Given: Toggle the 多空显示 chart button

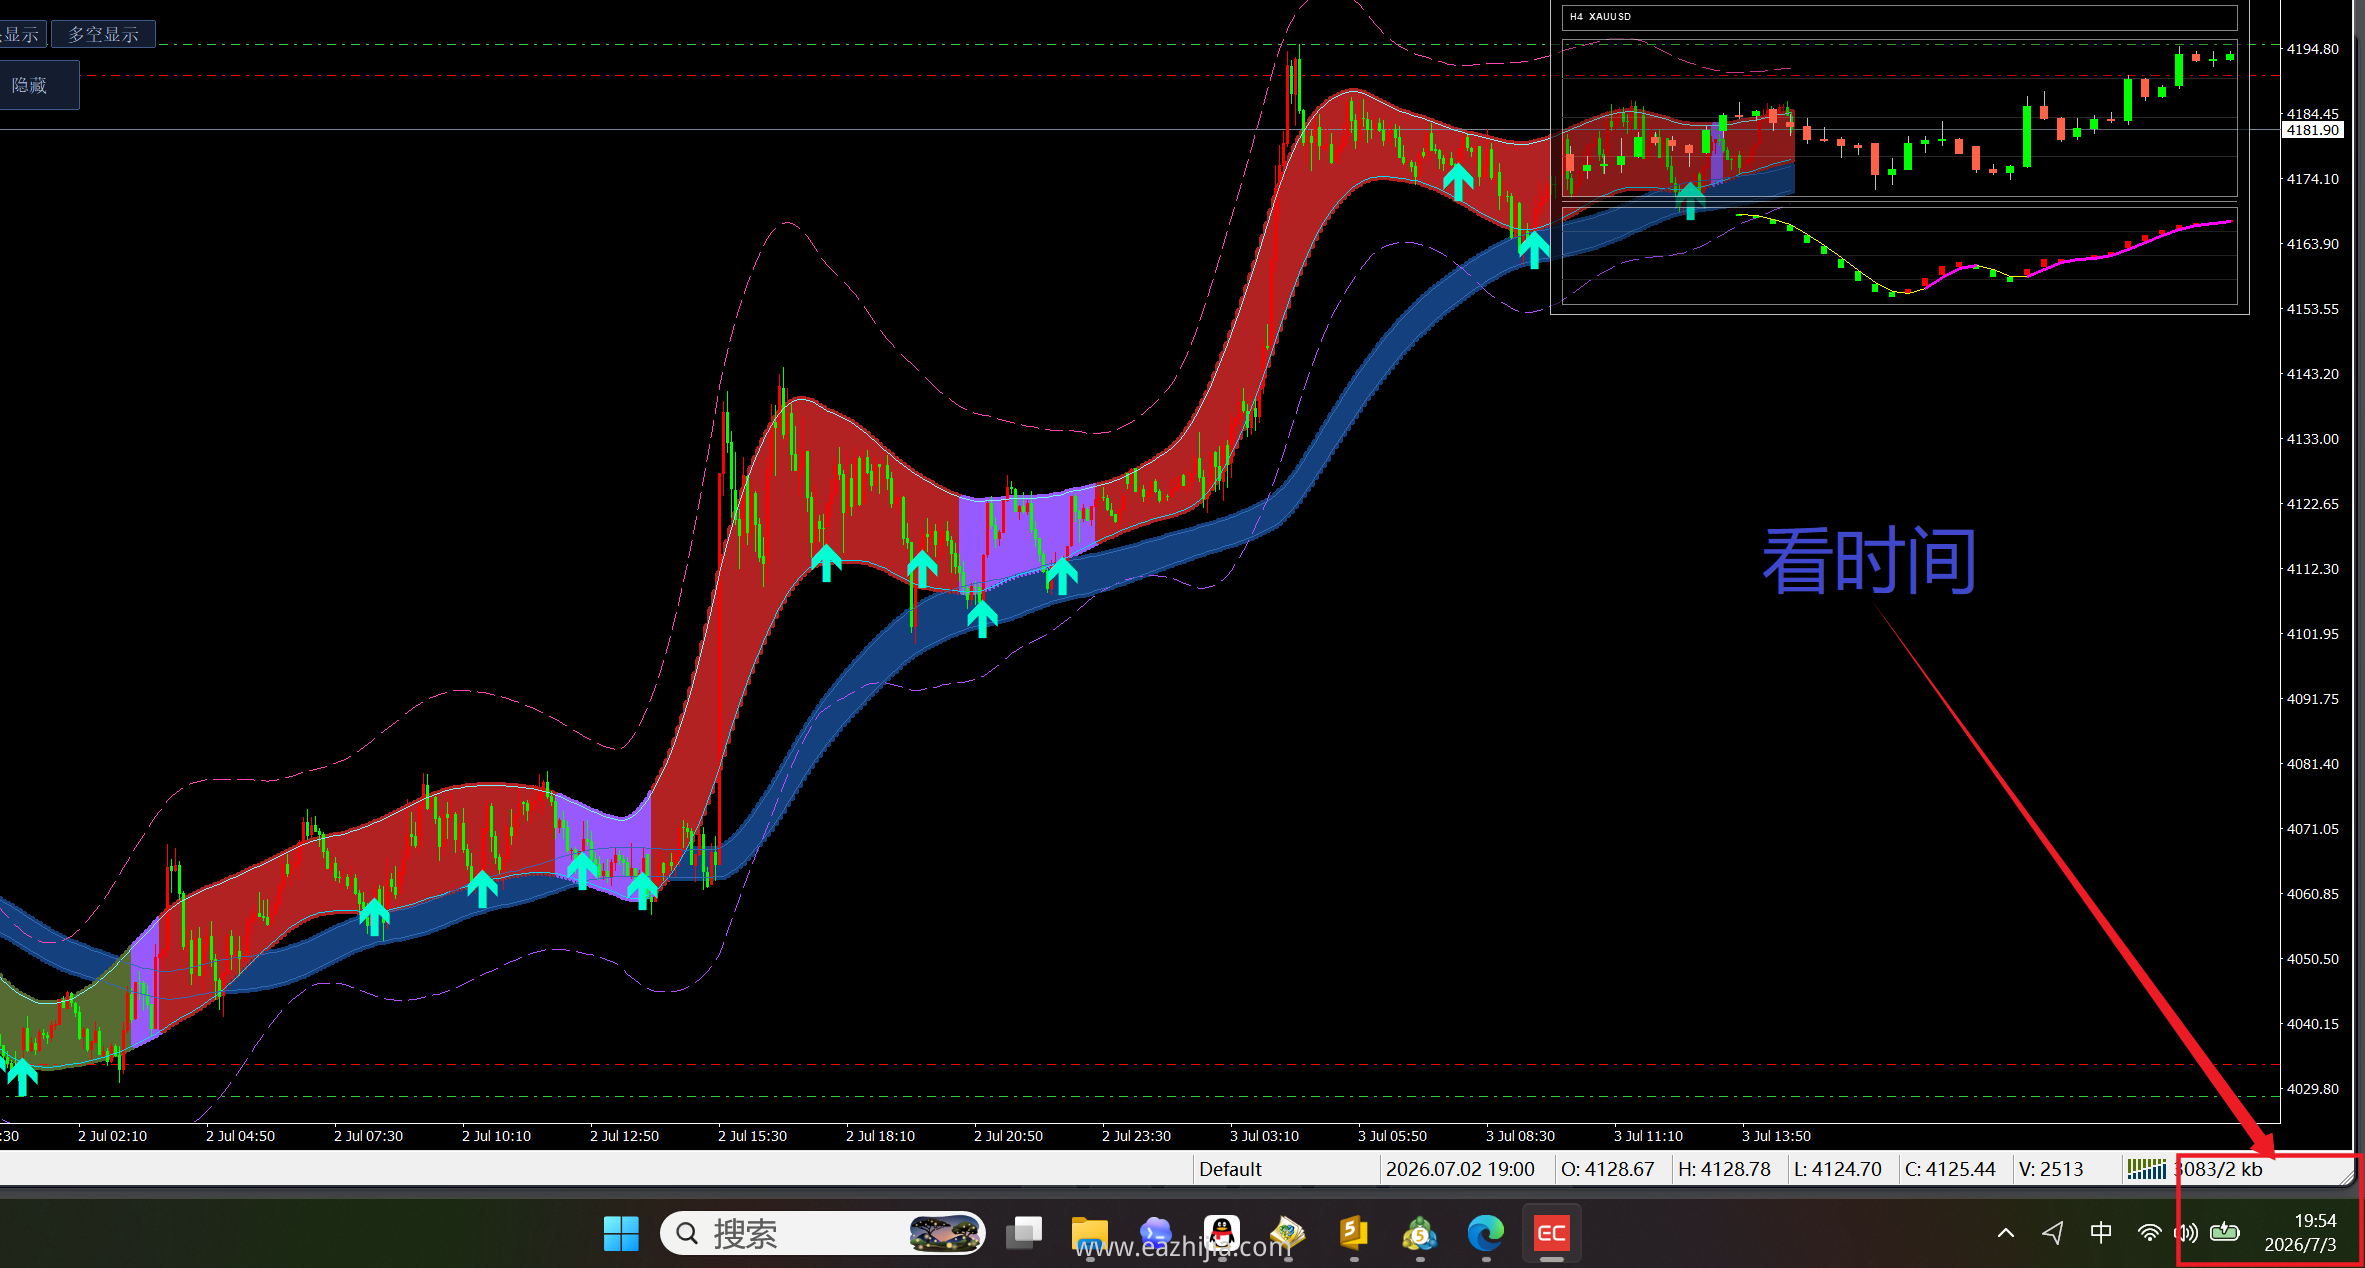Looking at the screenshot, I should [103, 34].
